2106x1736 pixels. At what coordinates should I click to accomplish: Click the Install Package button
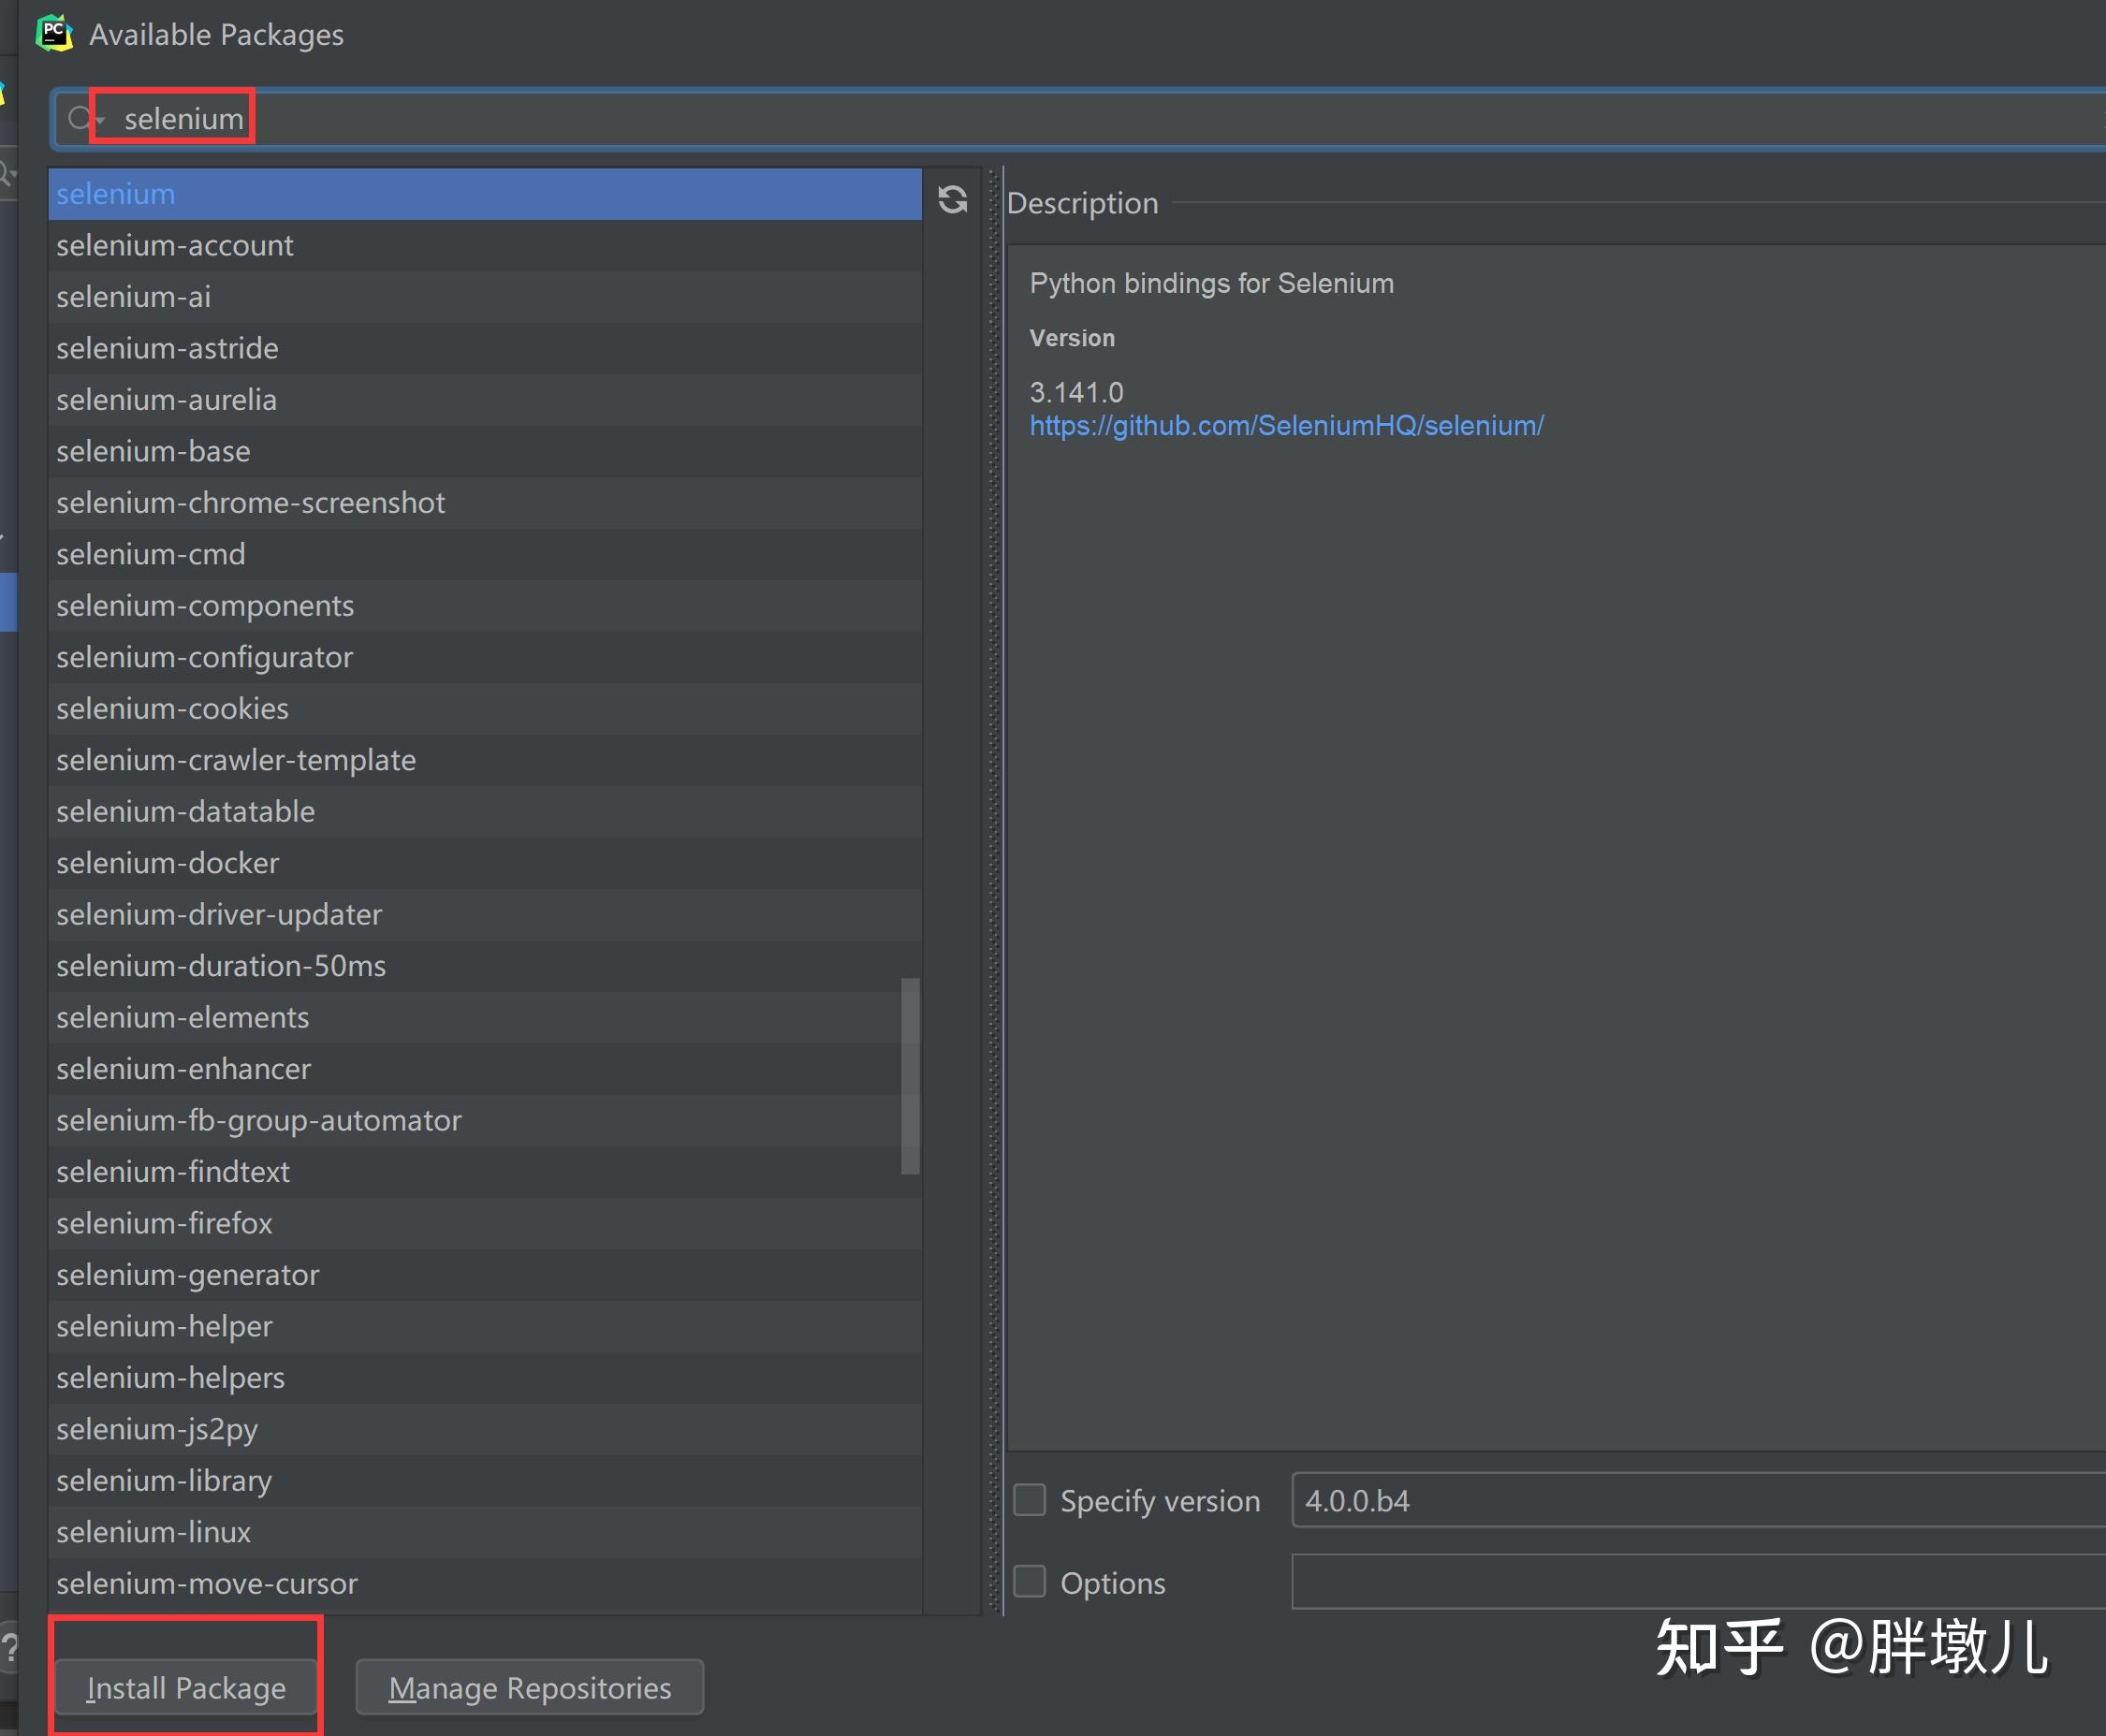point(186,1688)
